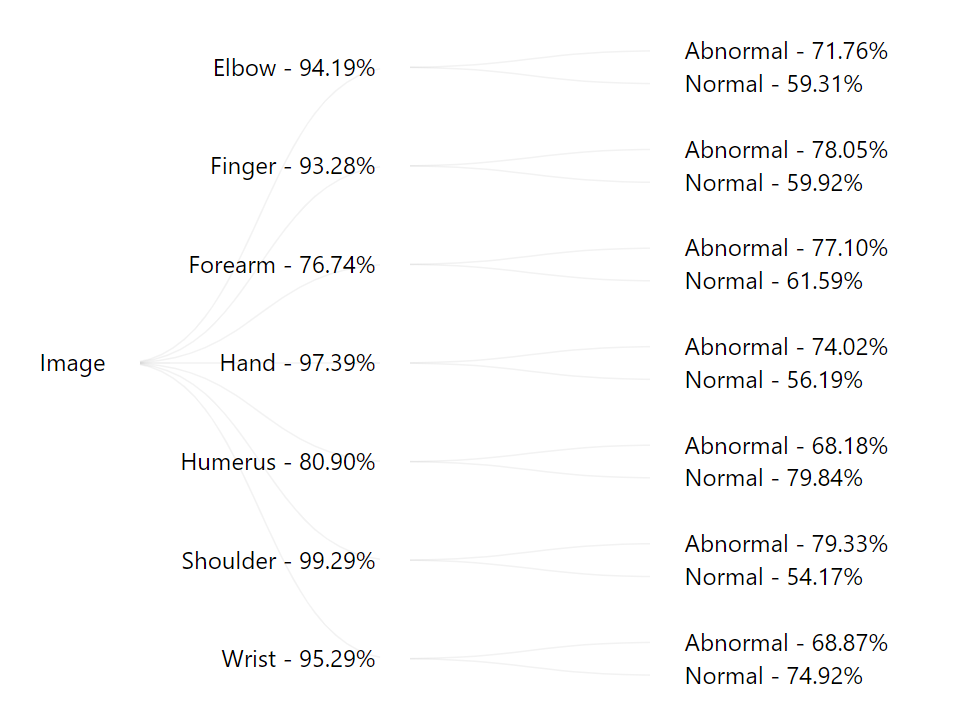This screenshot has height=710, width=957.
Task: Select Finger's Abnormal - 78.05% leaf
Action: pyautogui.click(x=786, y=150)
